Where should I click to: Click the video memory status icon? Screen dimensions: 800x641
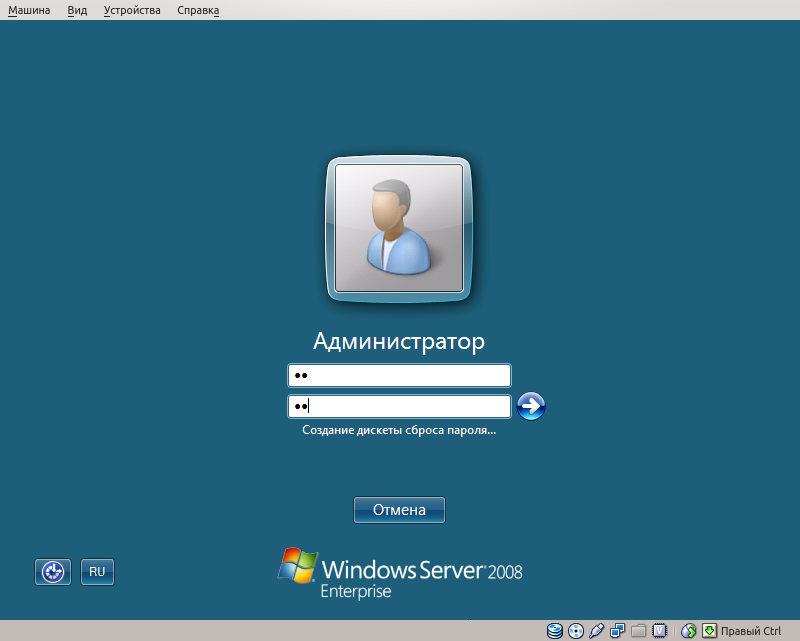pyautogui.click(x=661, y=631)
